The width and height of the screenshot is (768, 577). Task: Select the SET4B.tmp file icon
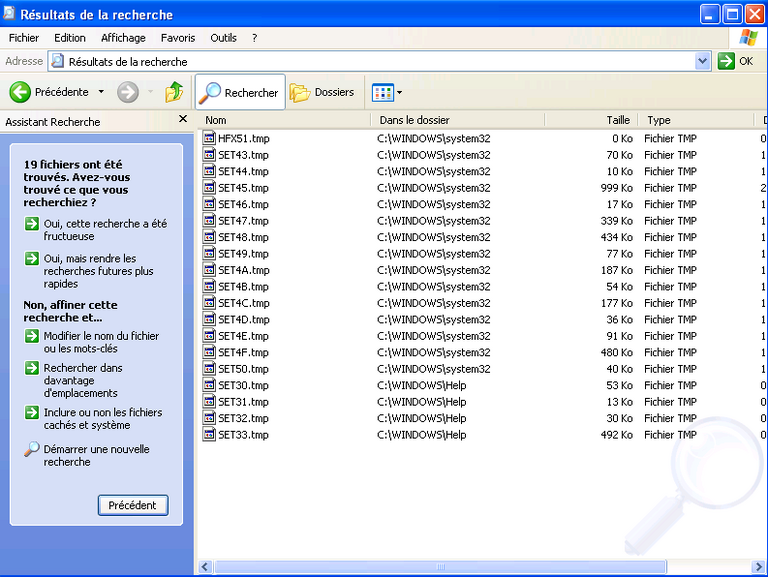[x=209, y=287]
